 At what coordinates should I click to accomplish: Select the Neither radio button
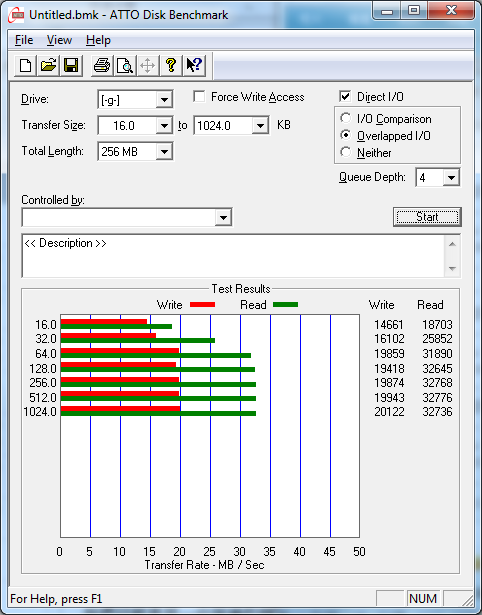[x=346, y=152]
